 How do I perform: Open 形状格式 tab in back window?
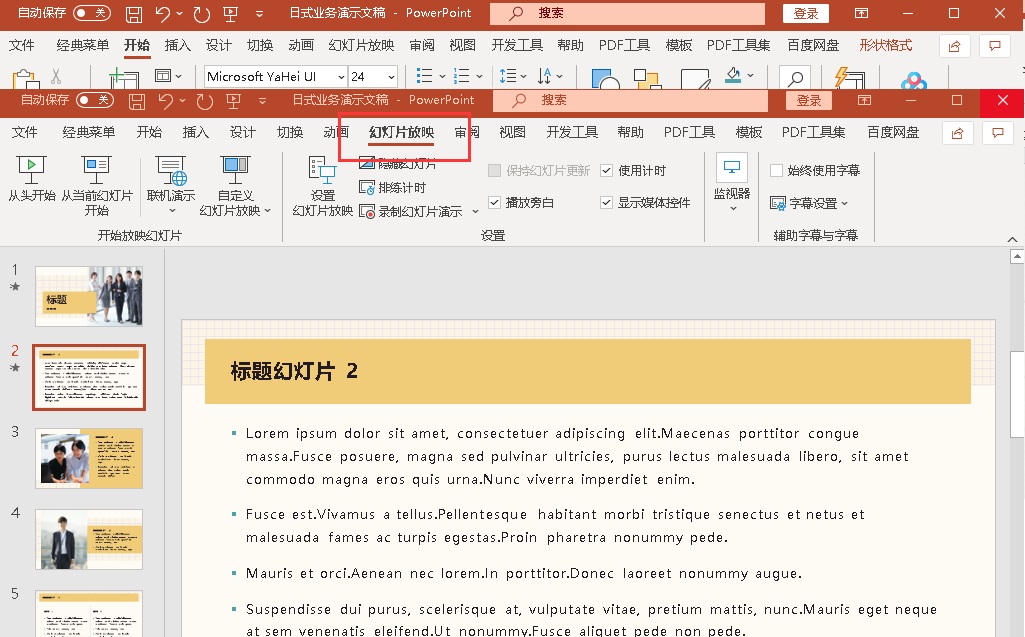pyautogui.click(x=886, y=45)
